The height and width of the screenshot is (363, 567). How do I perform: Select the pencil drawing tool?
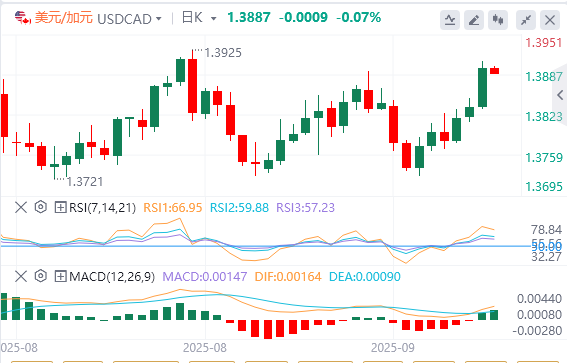tap(474, 20)
